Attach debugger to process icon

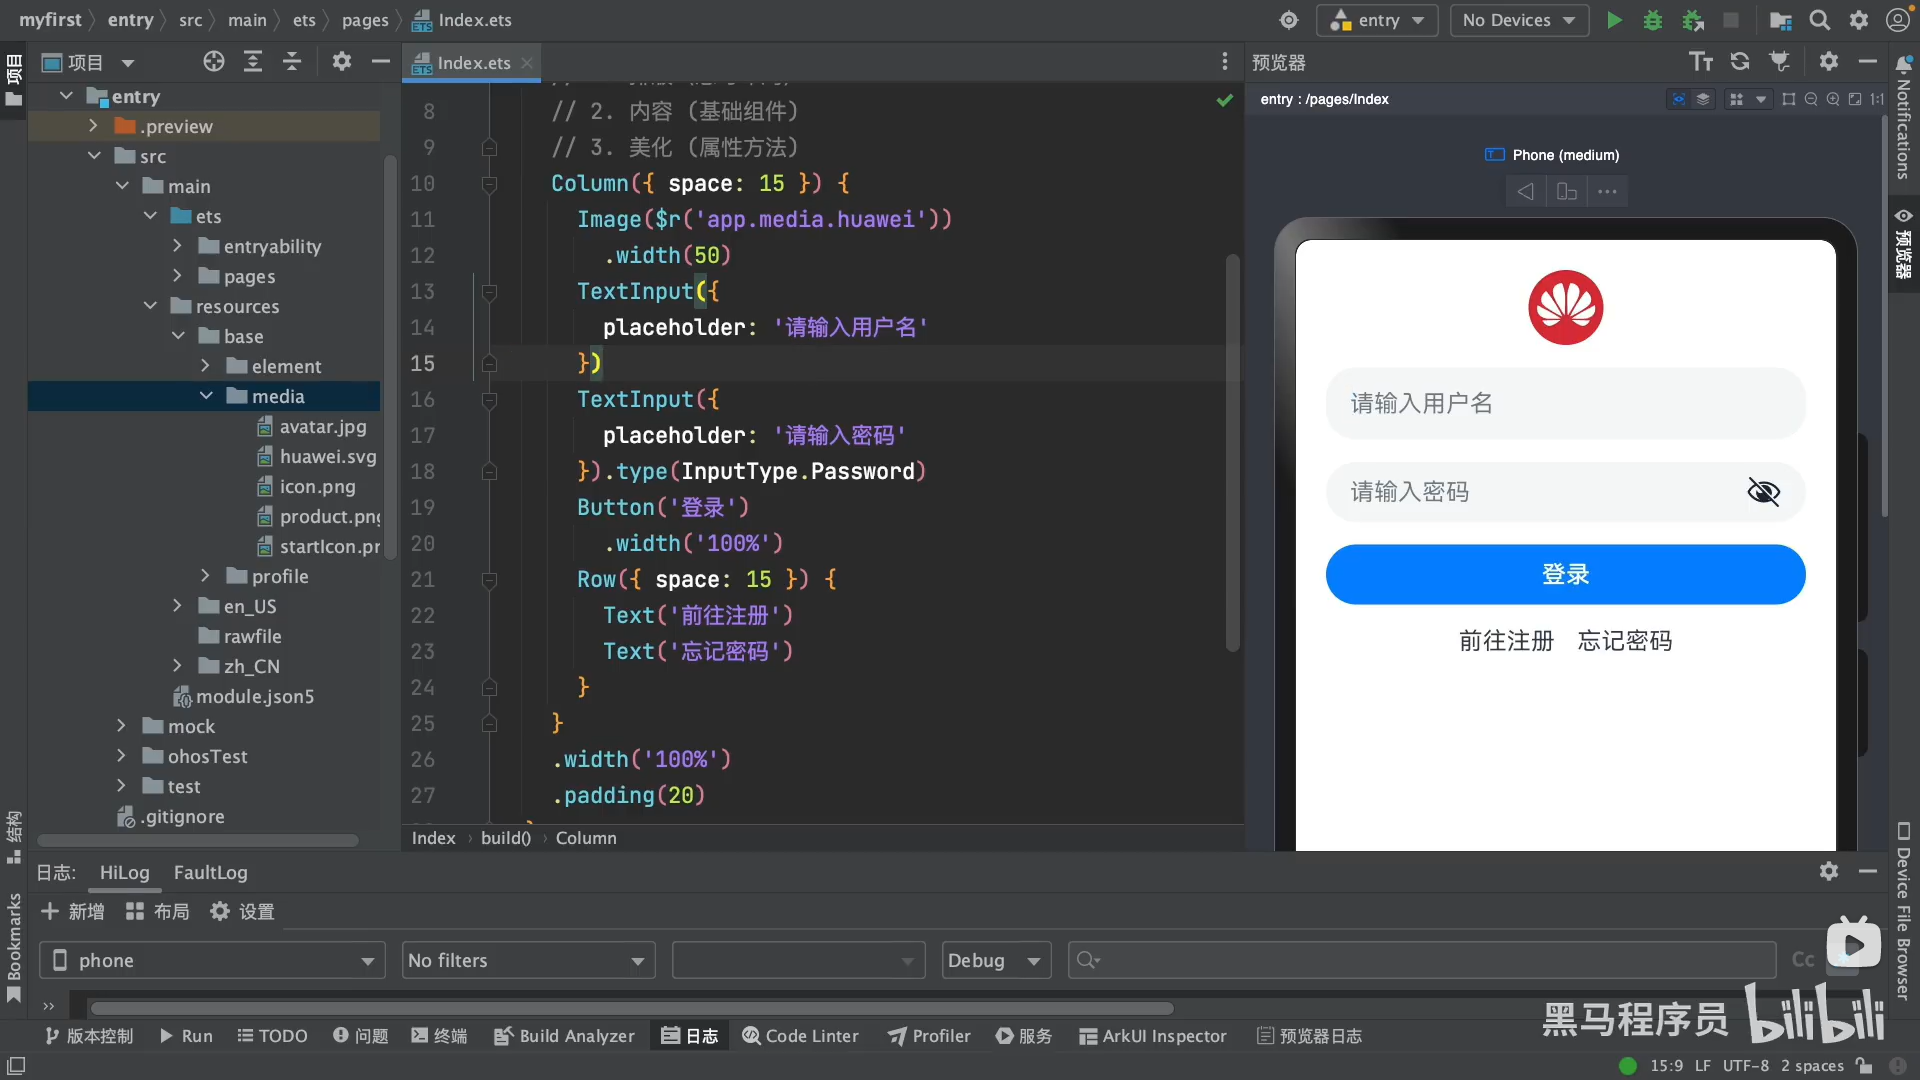tap(1693, 20)
